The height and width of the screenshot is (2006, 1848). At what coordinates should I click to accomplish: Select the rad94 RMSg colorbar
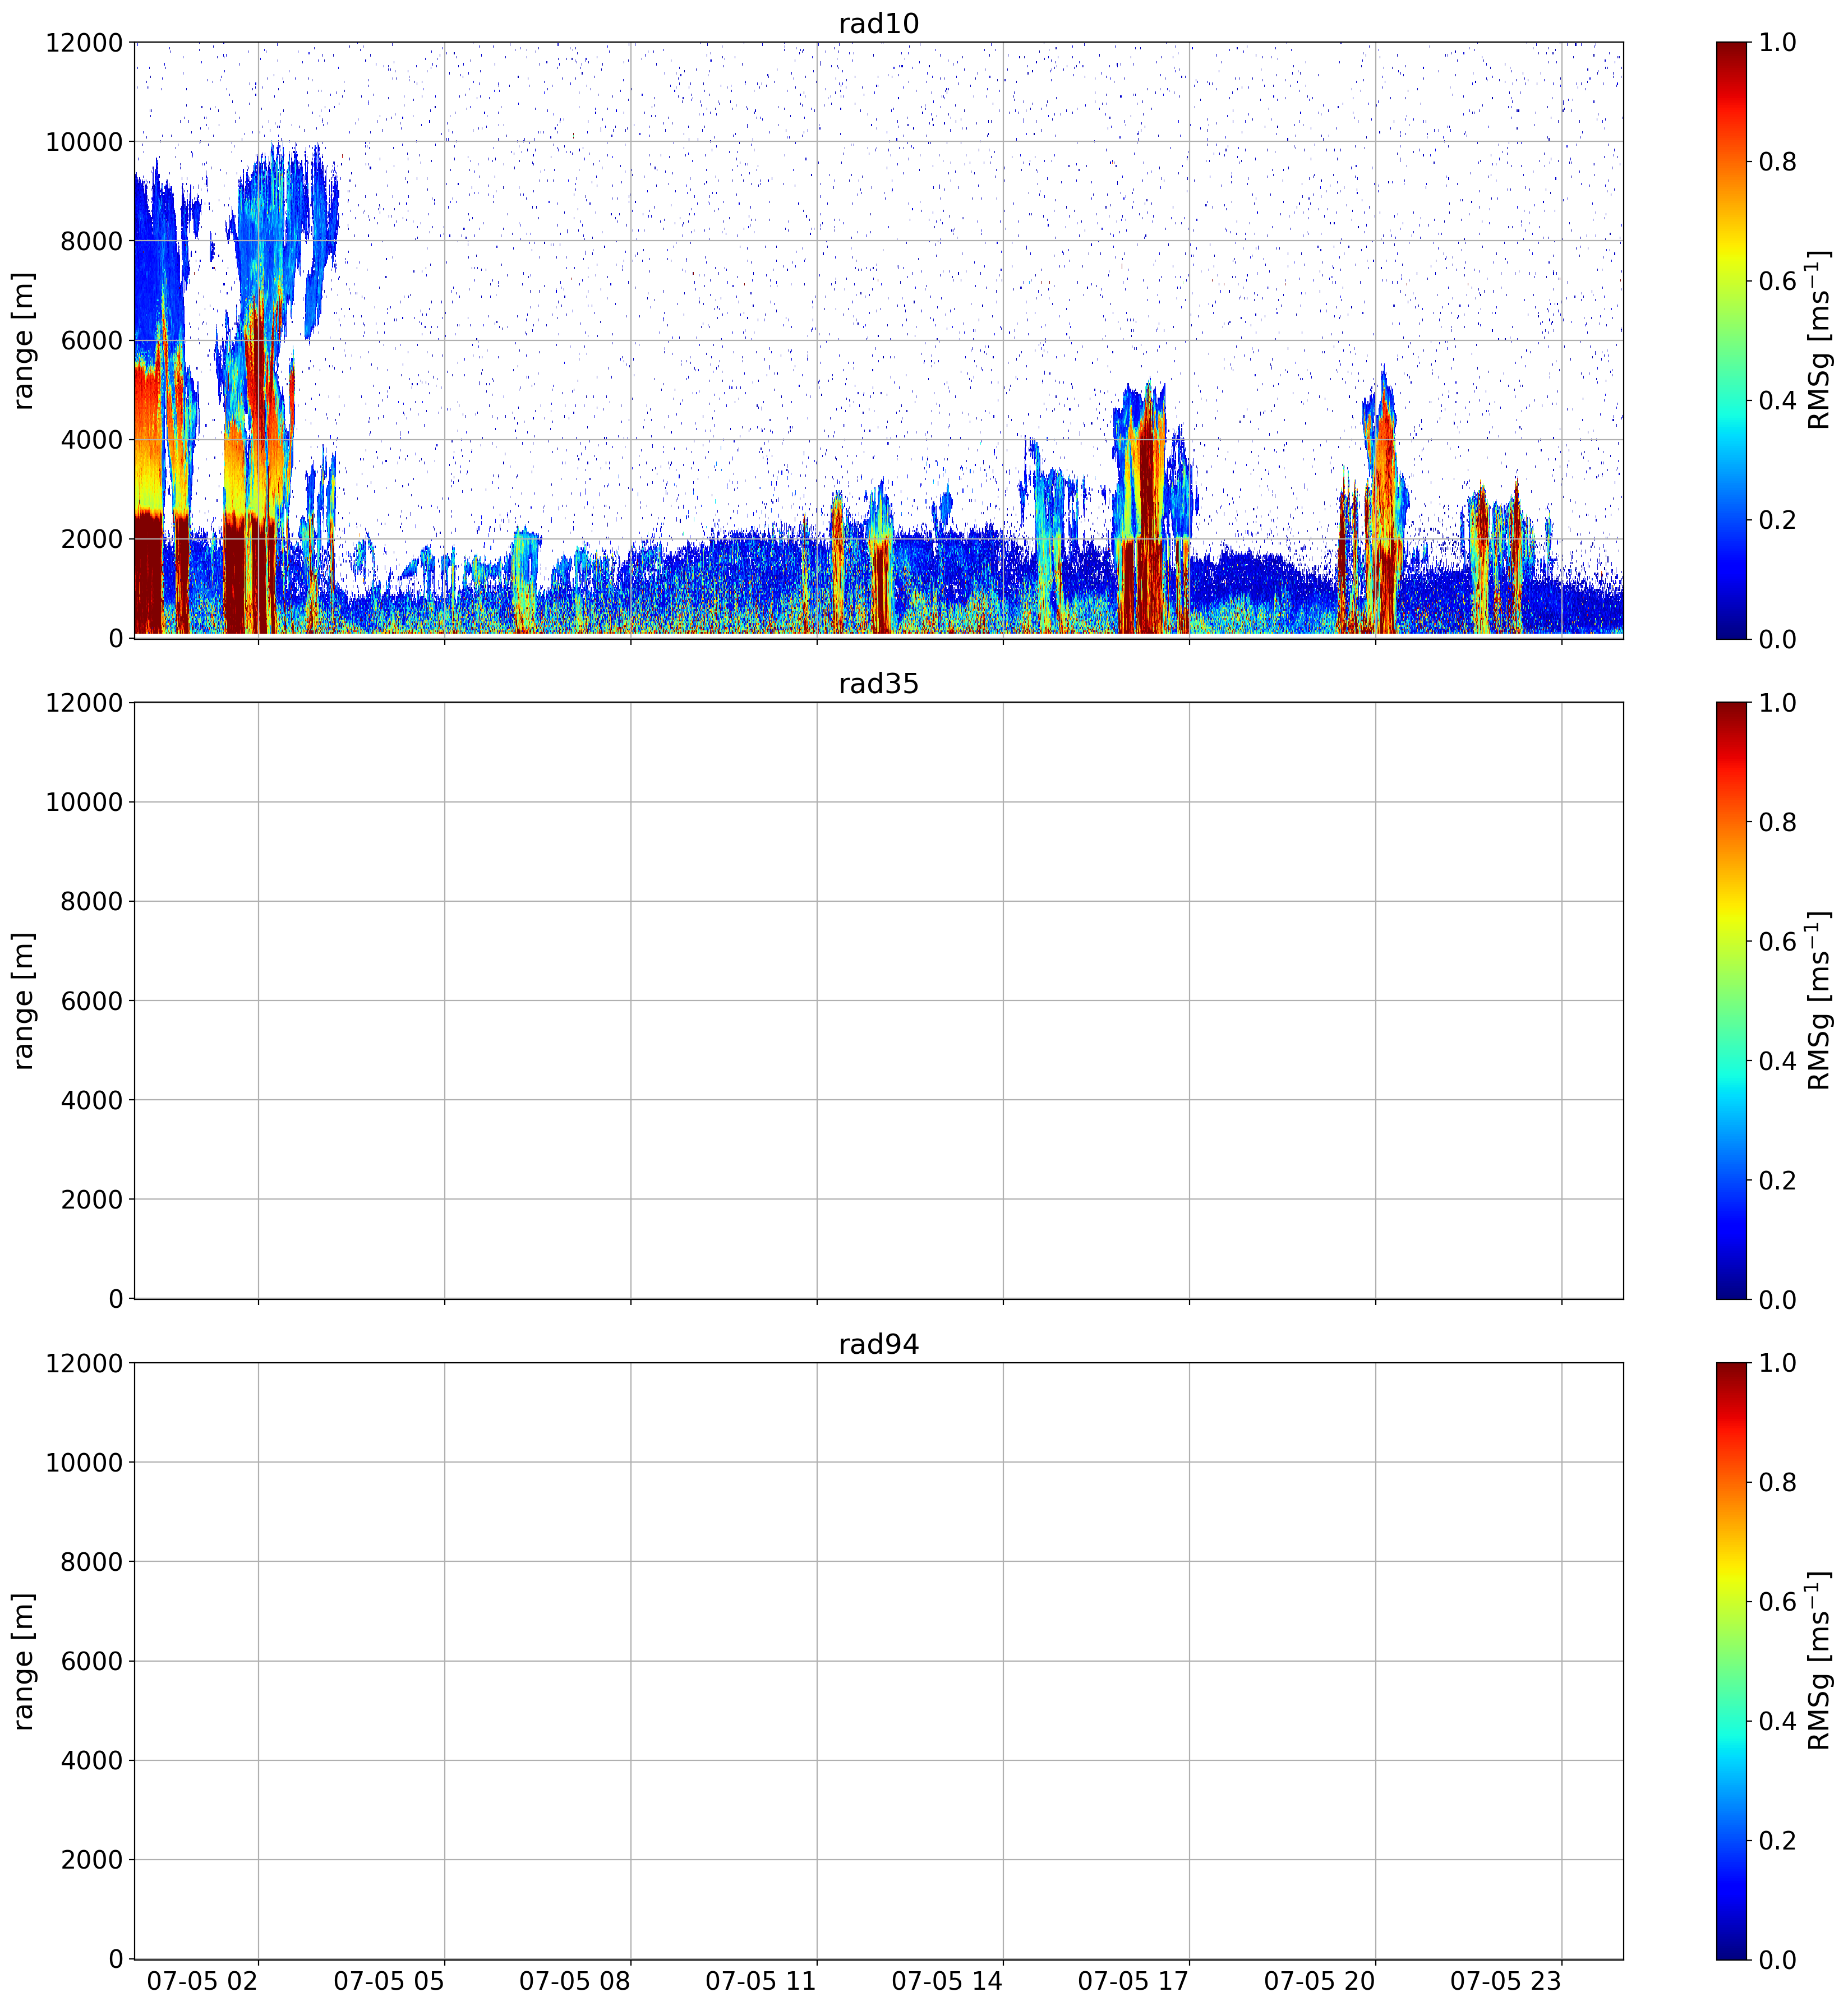coord(1731,1662)
